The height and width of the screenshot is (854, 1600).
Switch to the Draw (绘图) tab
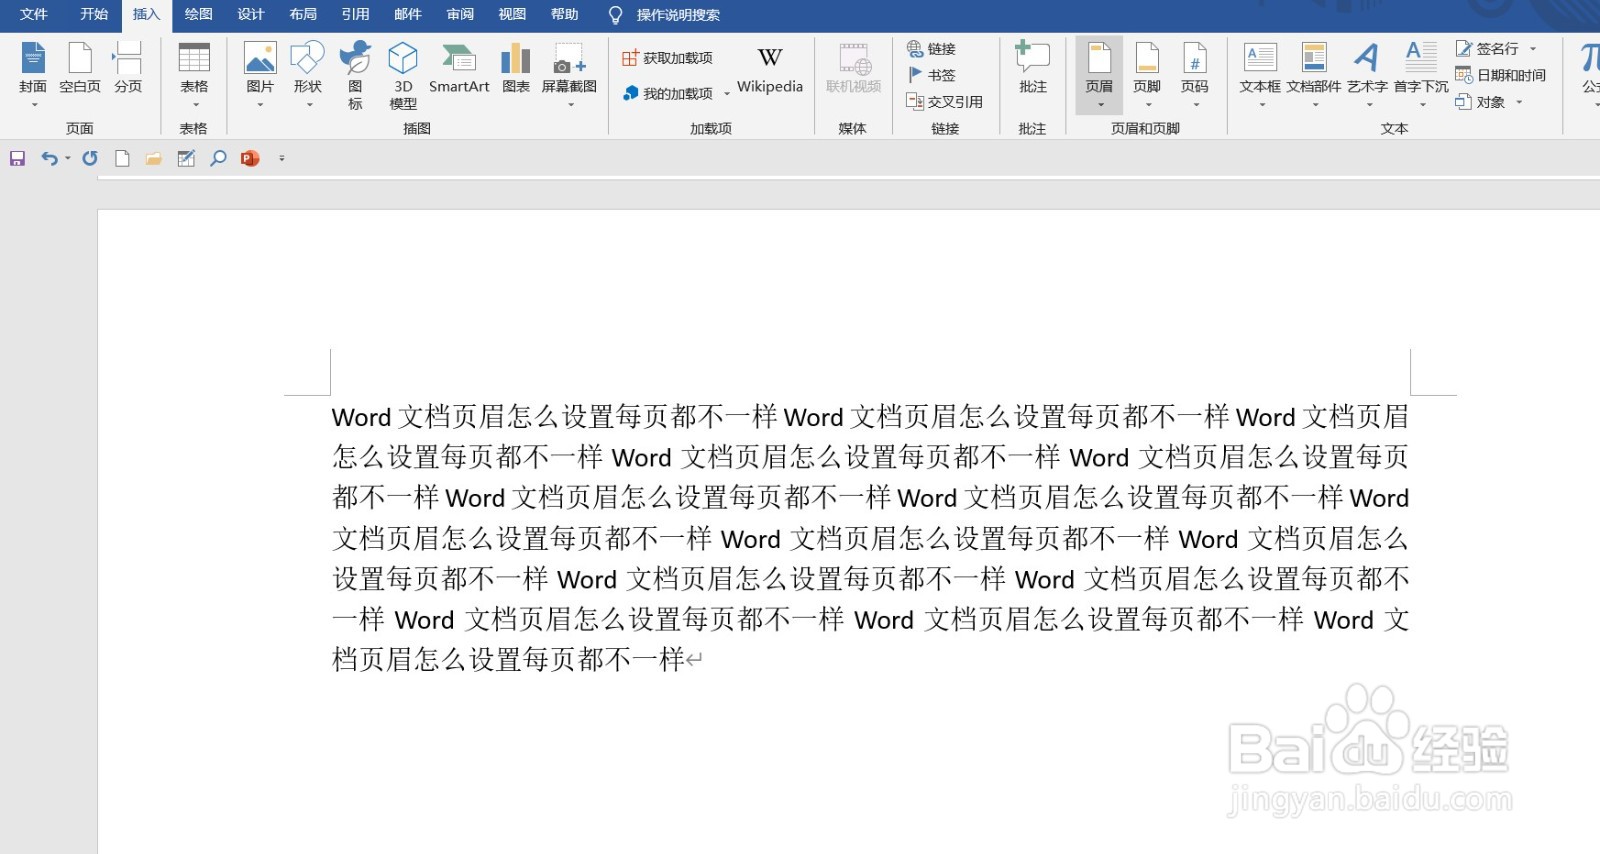tap(199, 14)
